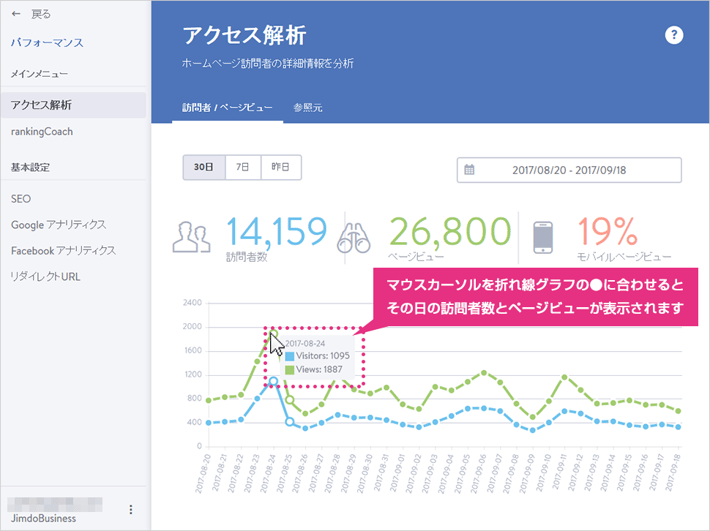Viewport: 710px width, 531px height.
Task: Click the blue Visitors legend swatch in tooltip
Action: pos(290,355)
